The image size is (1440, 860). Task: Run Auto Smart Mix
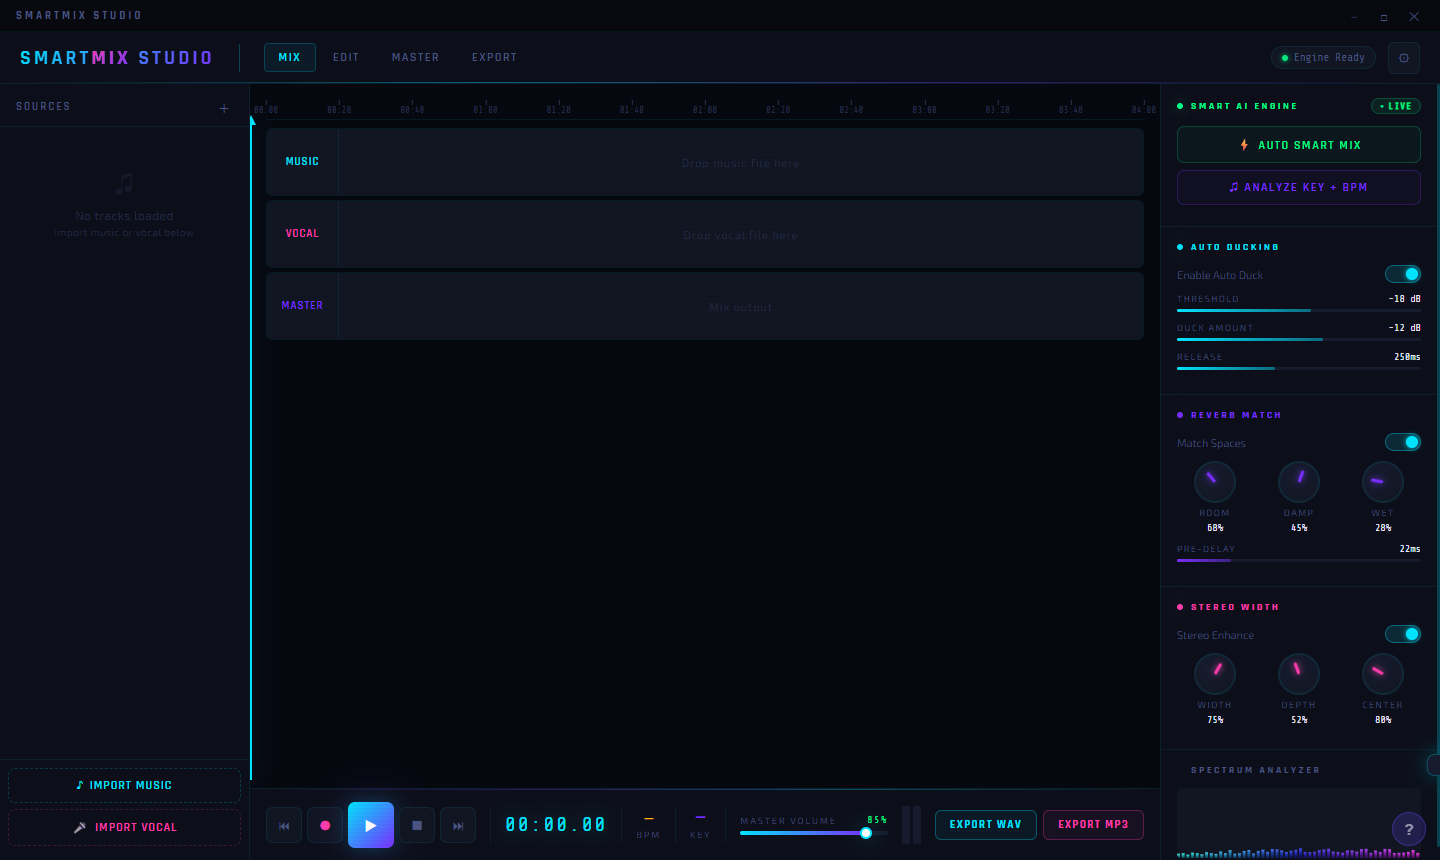(1299, 145)
